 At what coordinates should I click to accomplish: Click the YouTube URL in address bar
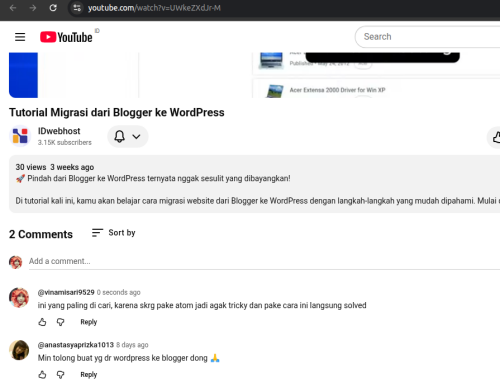[154, 8]
